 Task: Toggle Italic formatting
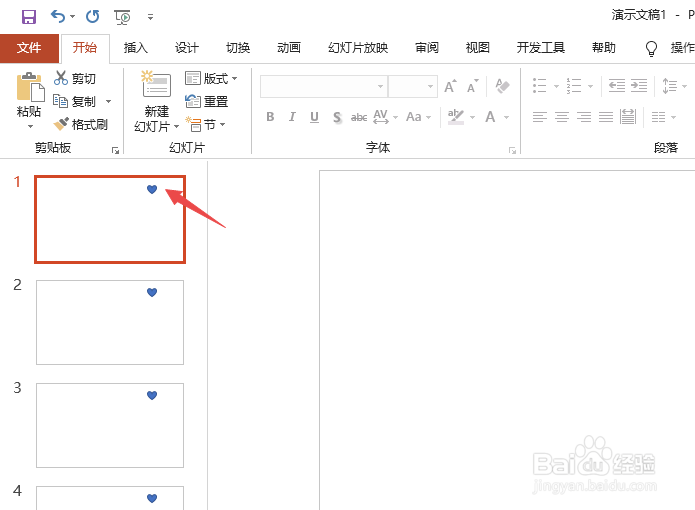point(292,117)
